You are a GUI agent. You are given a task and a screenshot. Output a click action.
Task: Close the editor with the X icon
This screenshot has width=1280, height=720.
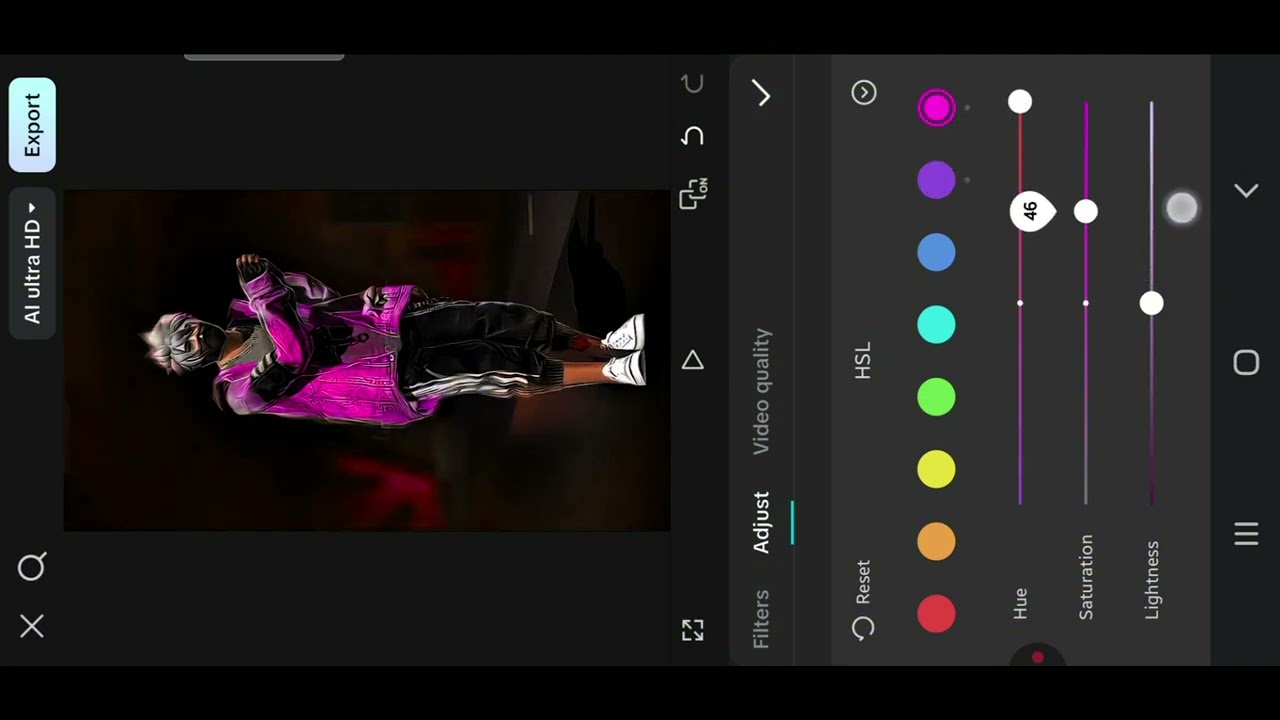tap(32, 627)
